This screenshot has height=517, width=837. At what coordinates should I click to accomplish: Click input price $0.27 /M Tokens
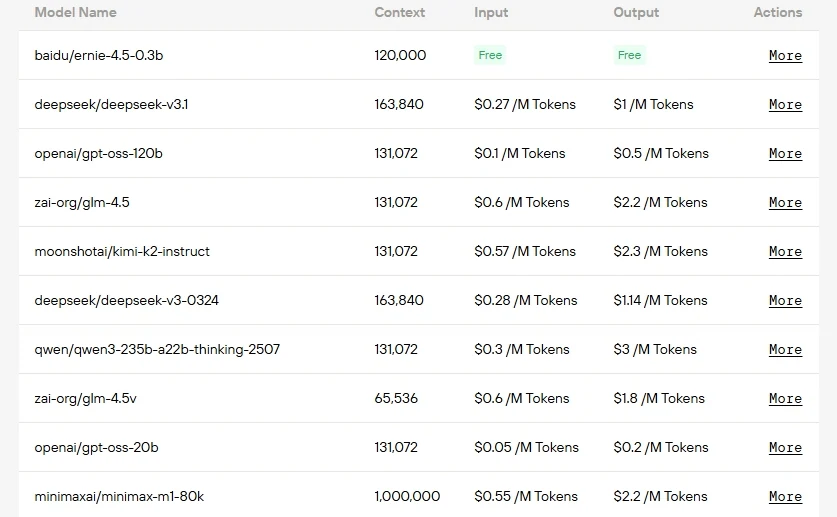pos(525,104)
